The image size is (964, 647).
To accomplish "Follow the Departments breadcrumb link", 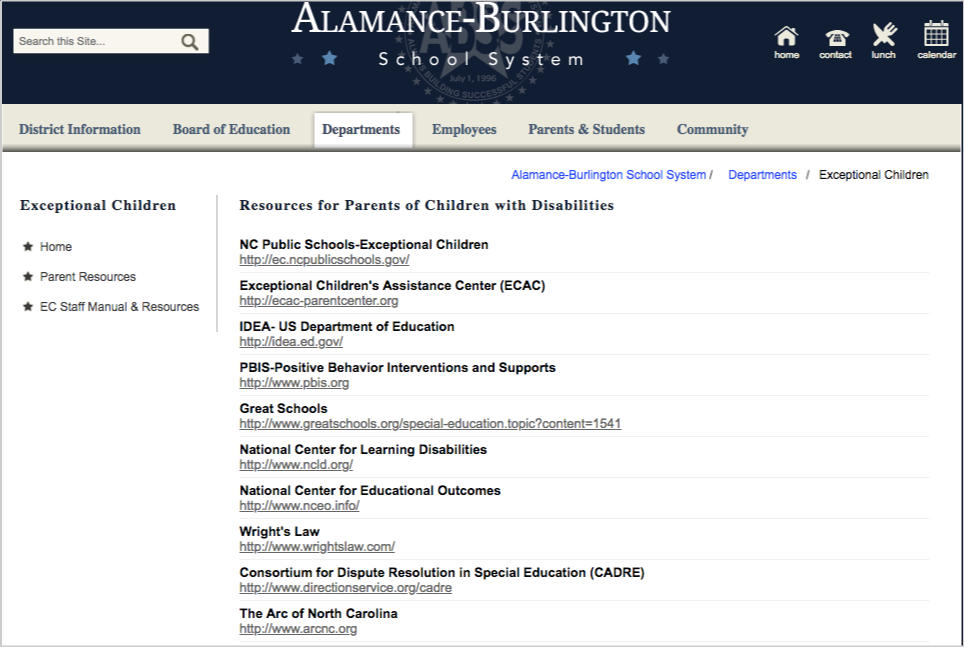I will (762, 175).
